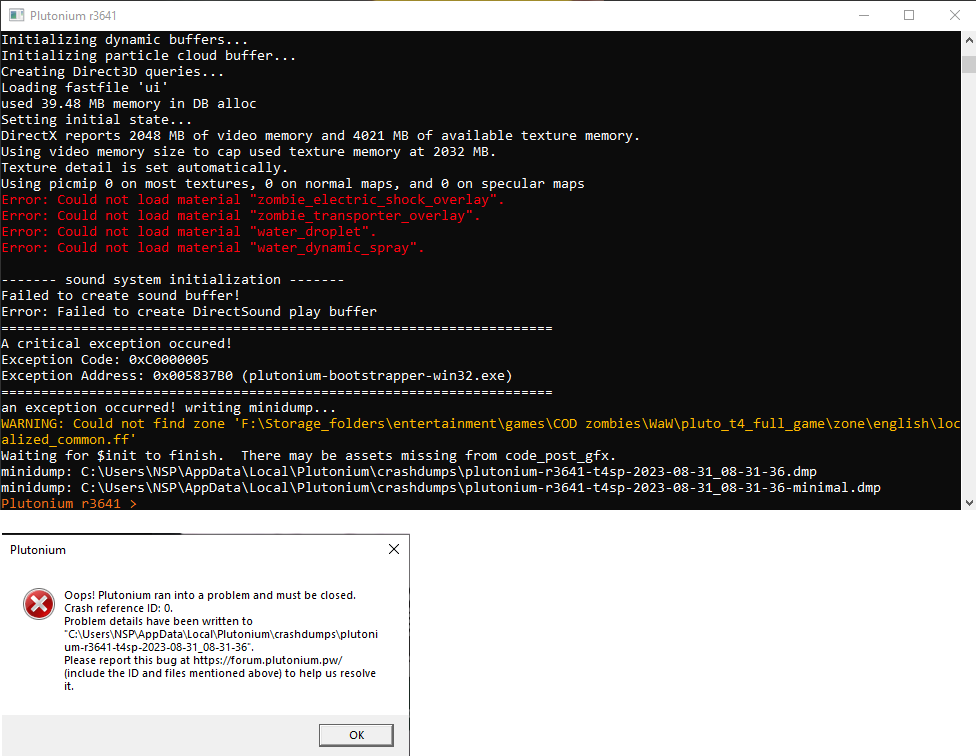Select the "Failed to create sound buffer!" line
The height and width of the screenshot is (756, 976).
121,296
